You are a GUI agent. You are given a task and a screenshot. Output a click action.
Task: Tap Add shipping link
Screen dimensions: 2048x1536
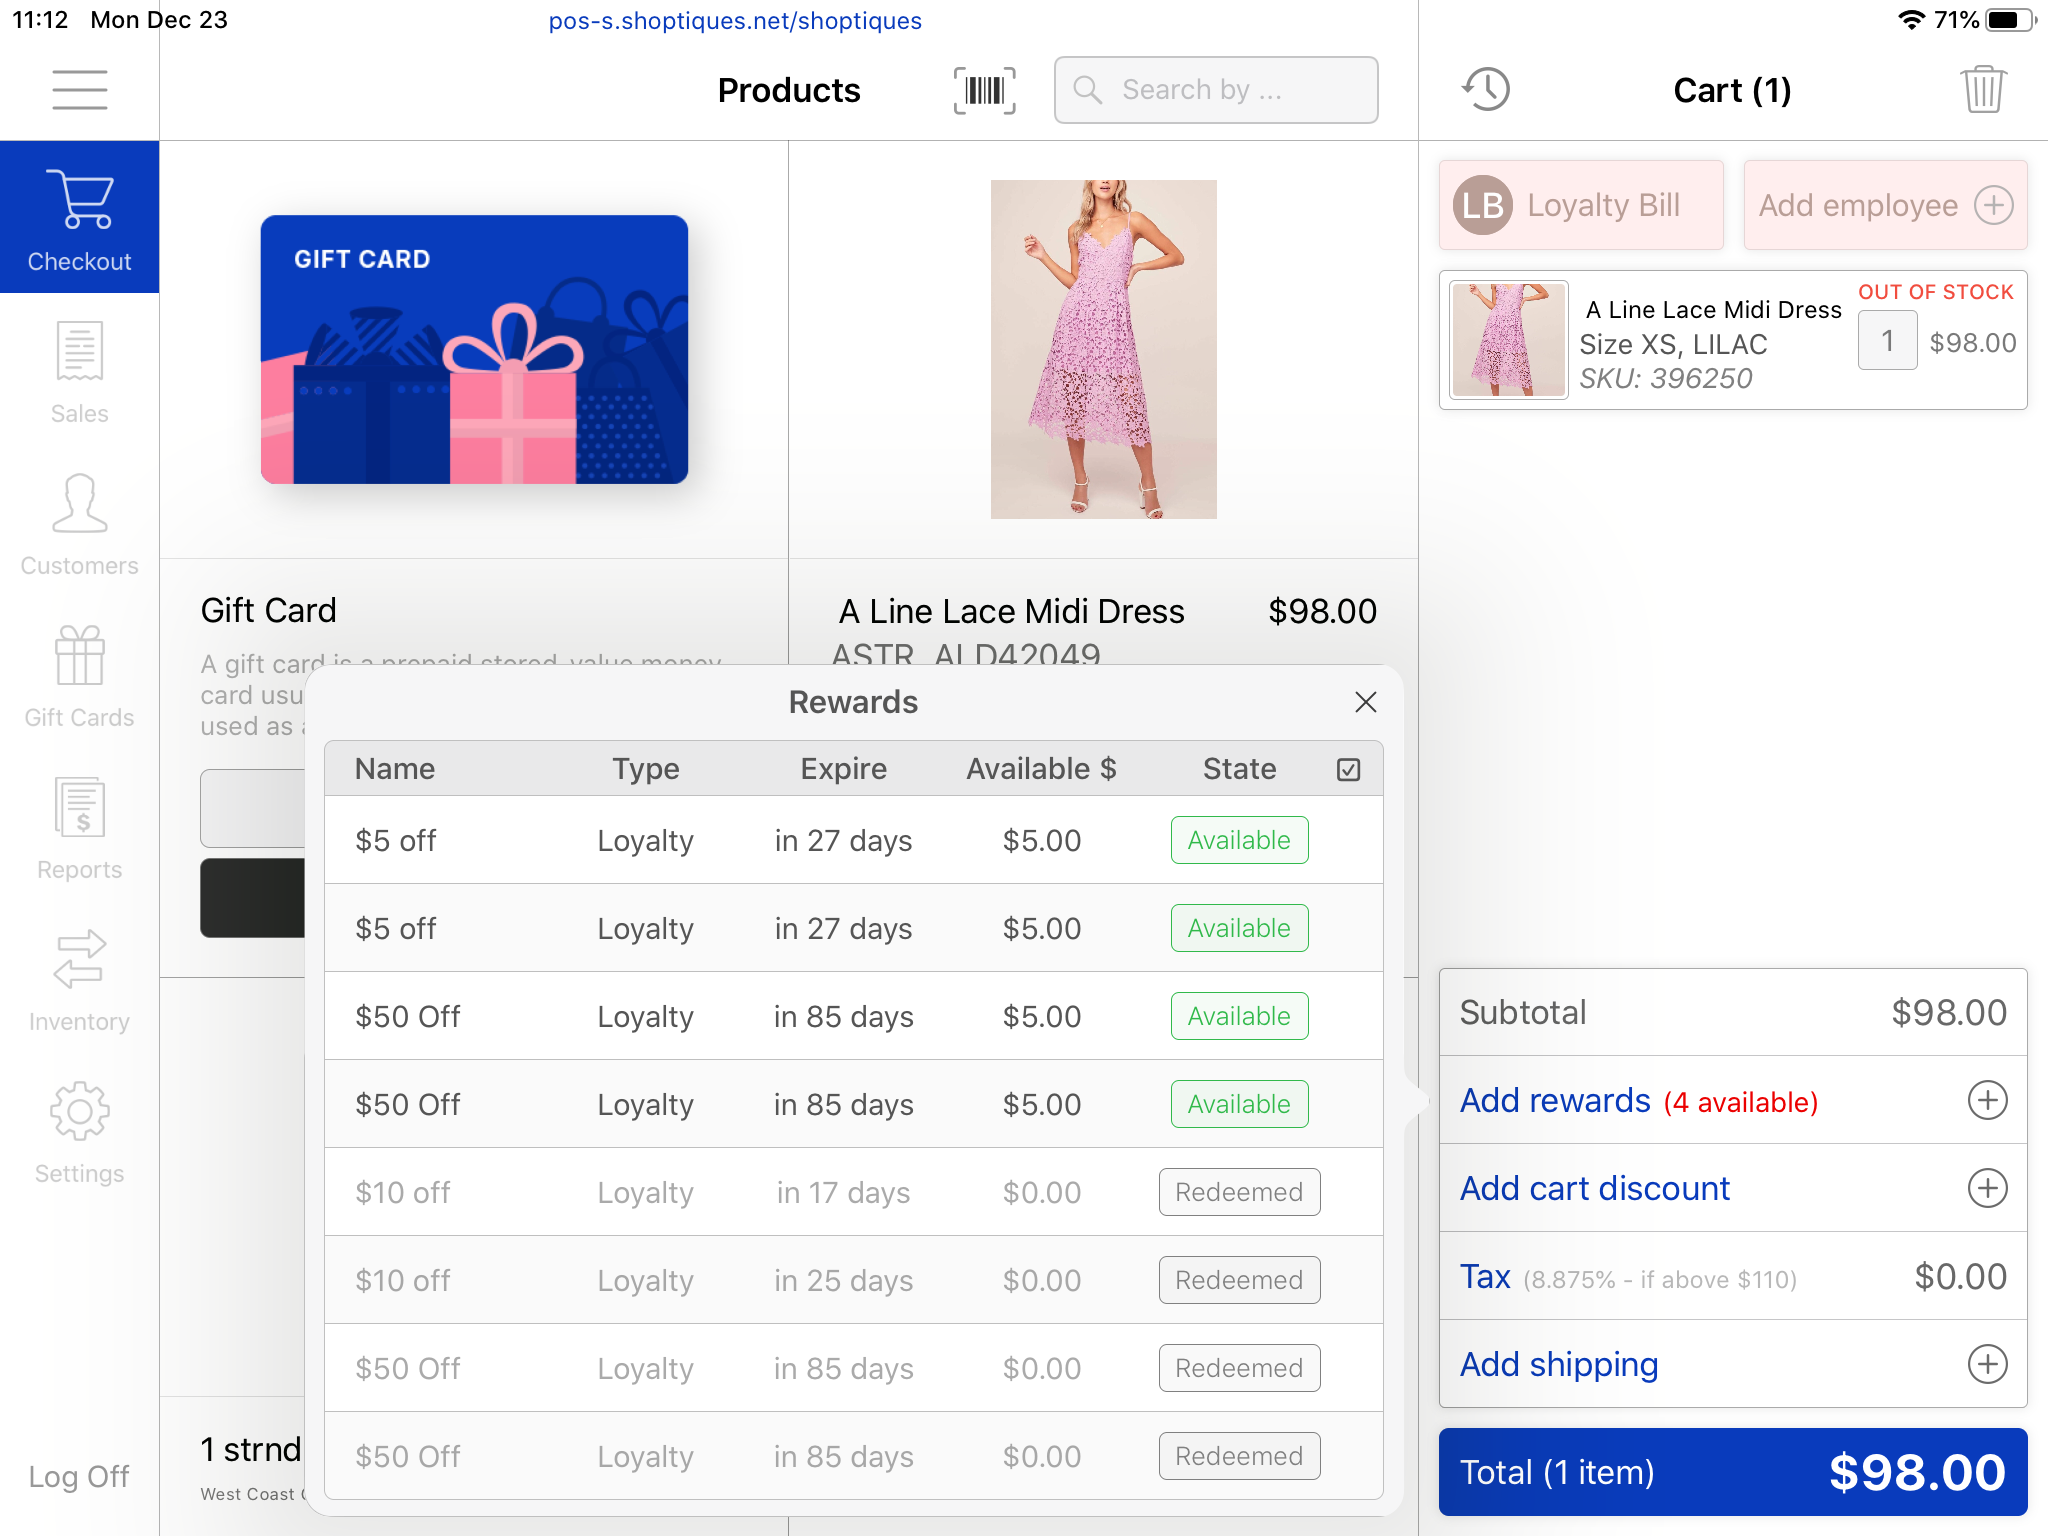pos(1559,1364)
